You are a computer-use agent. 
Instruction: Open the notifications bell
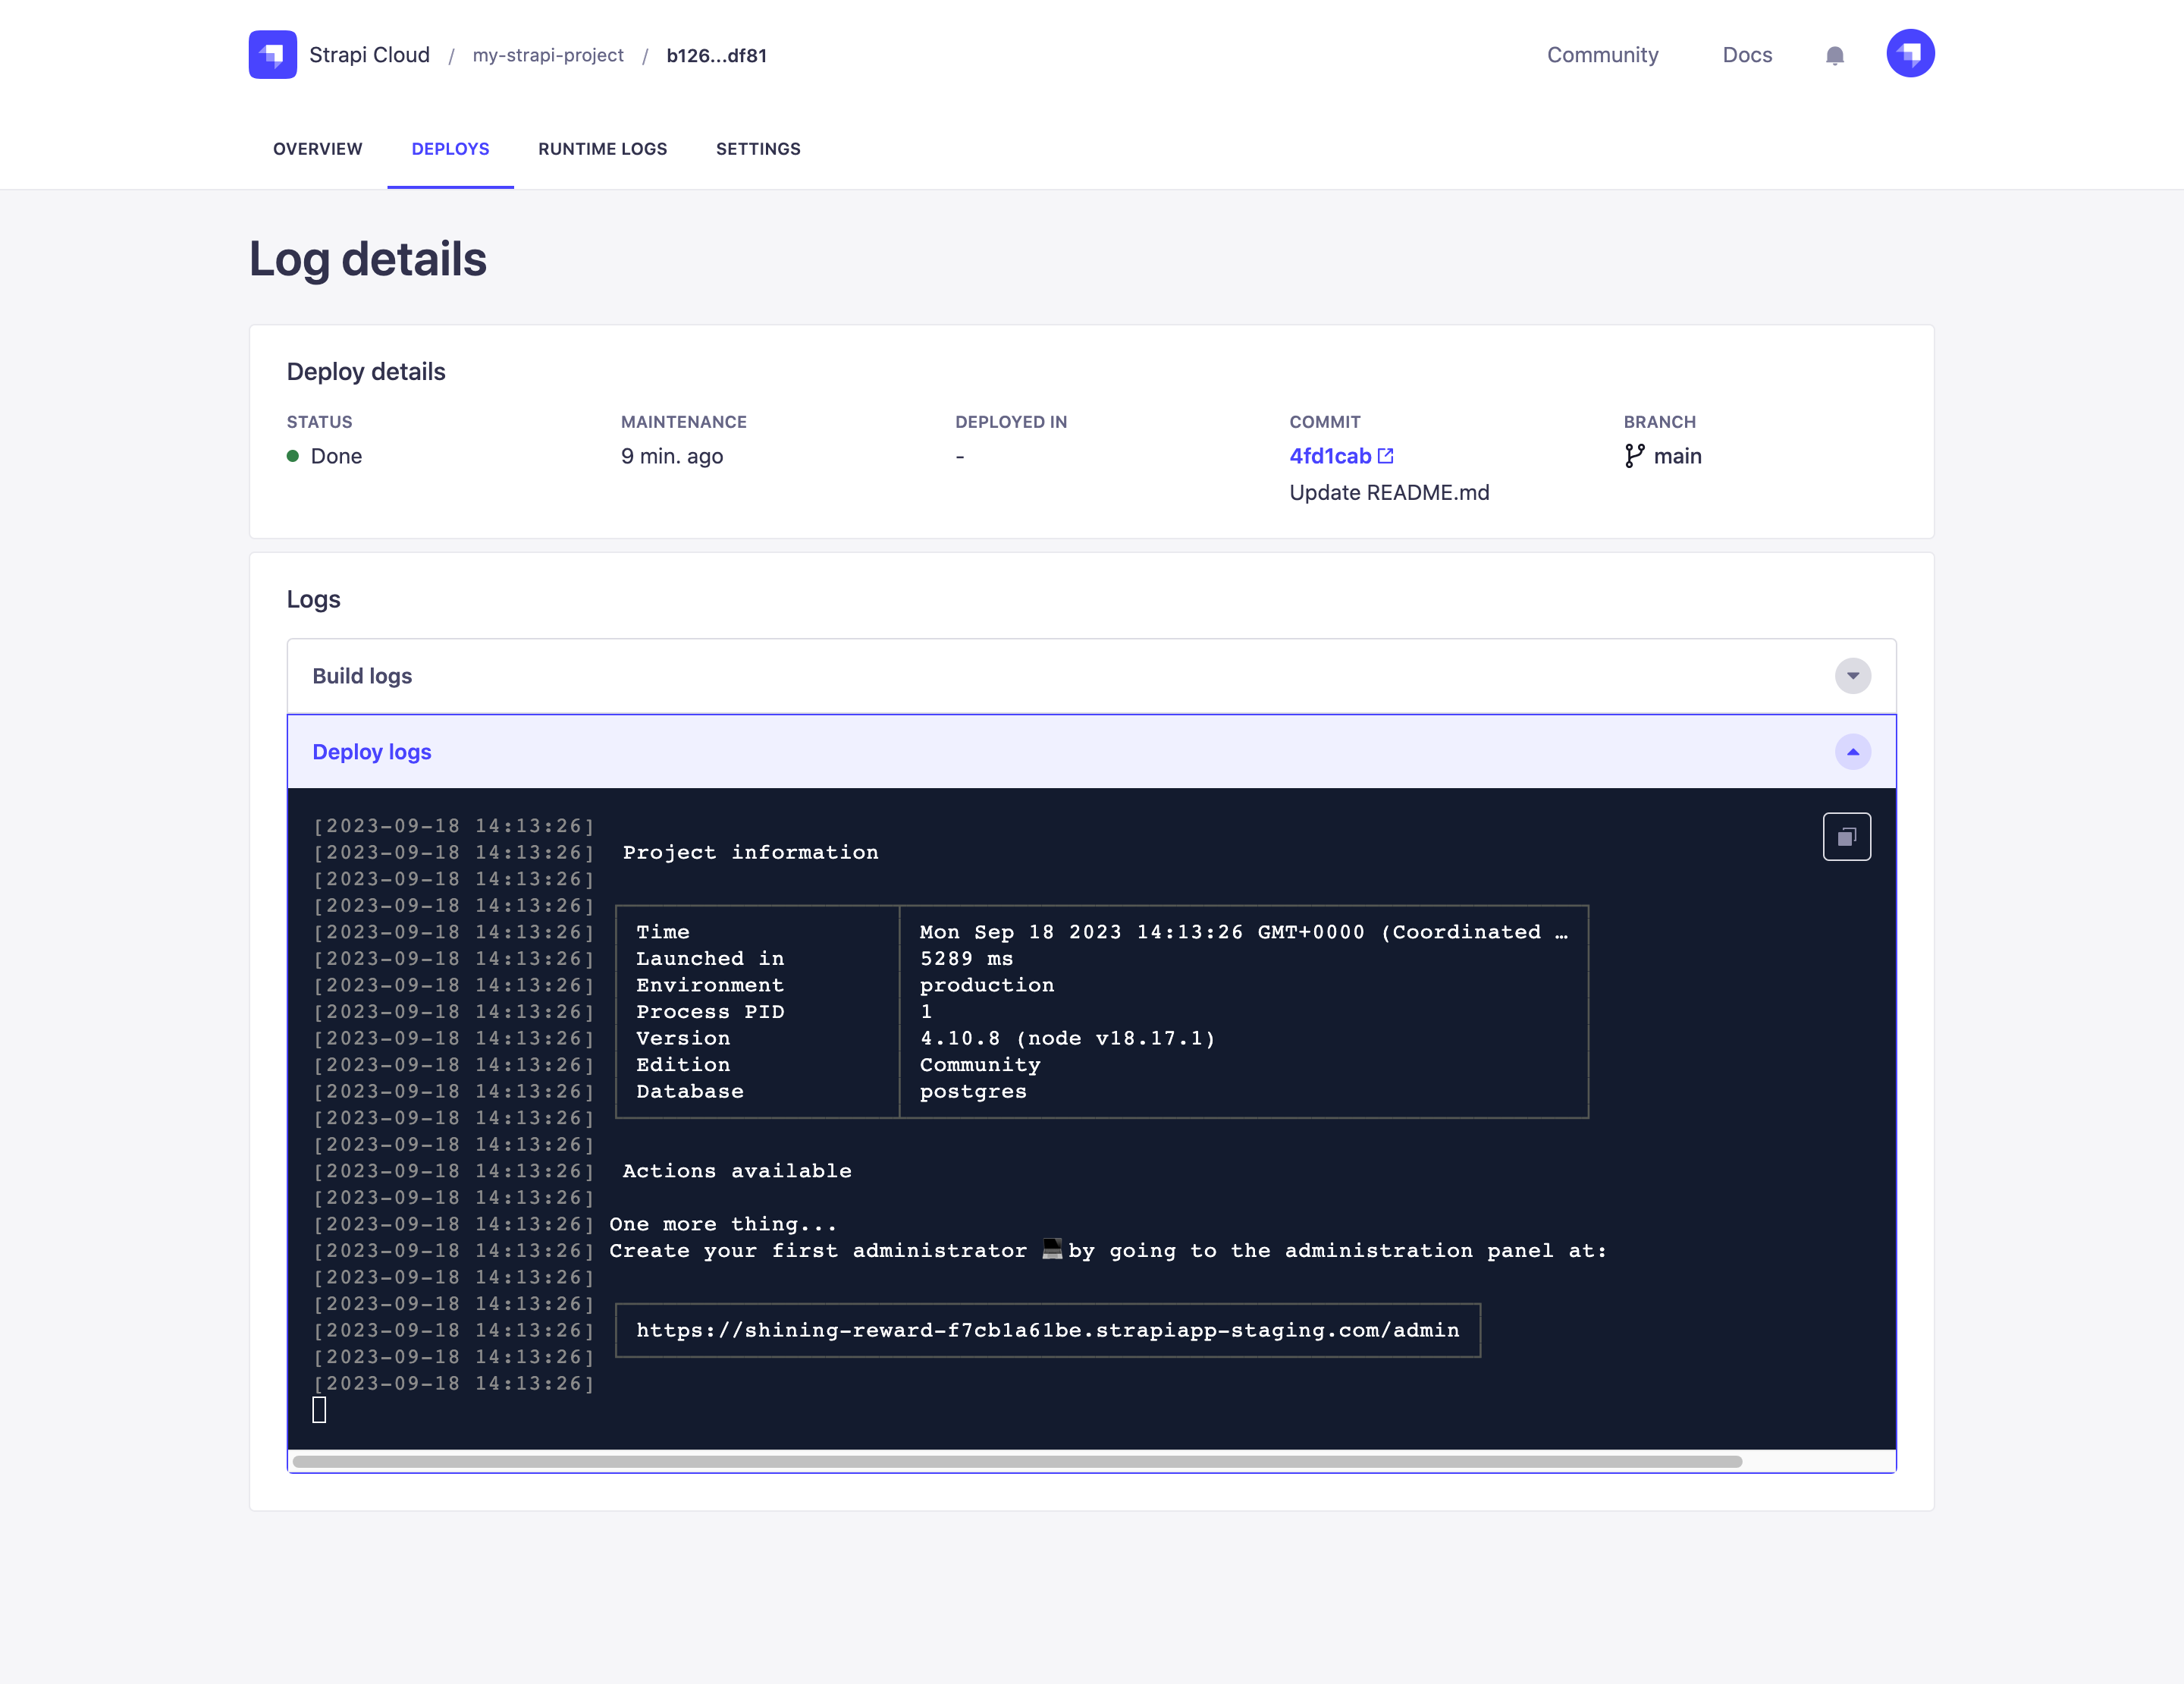1834,55
